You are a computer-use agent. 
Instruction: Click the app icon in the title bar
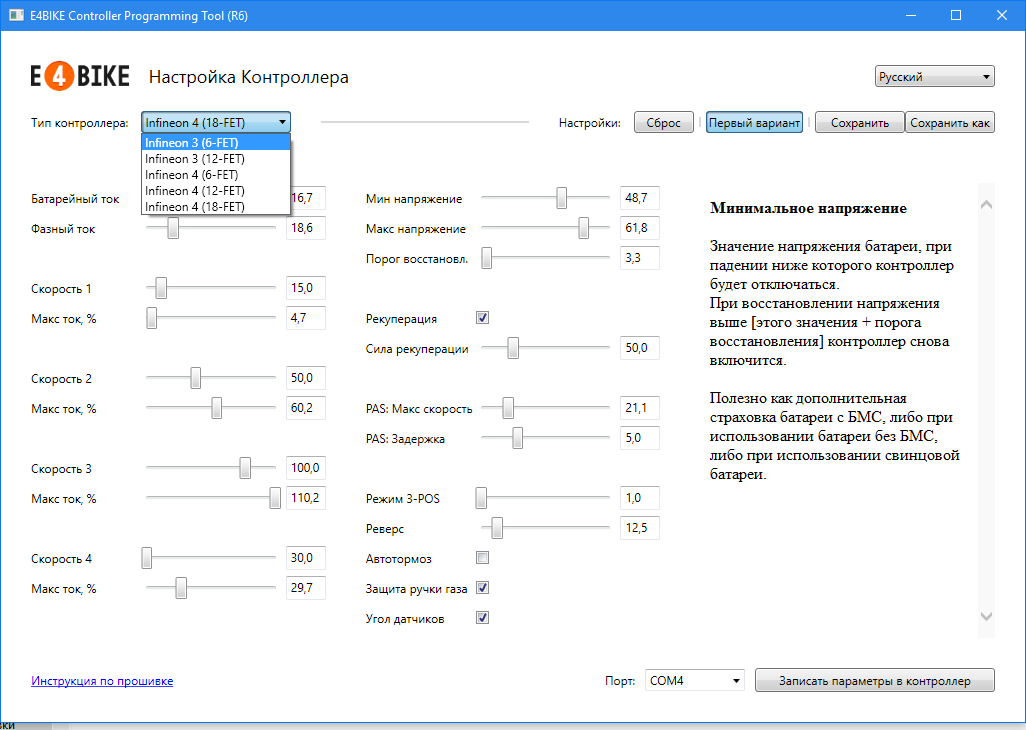tap(16, 15)
